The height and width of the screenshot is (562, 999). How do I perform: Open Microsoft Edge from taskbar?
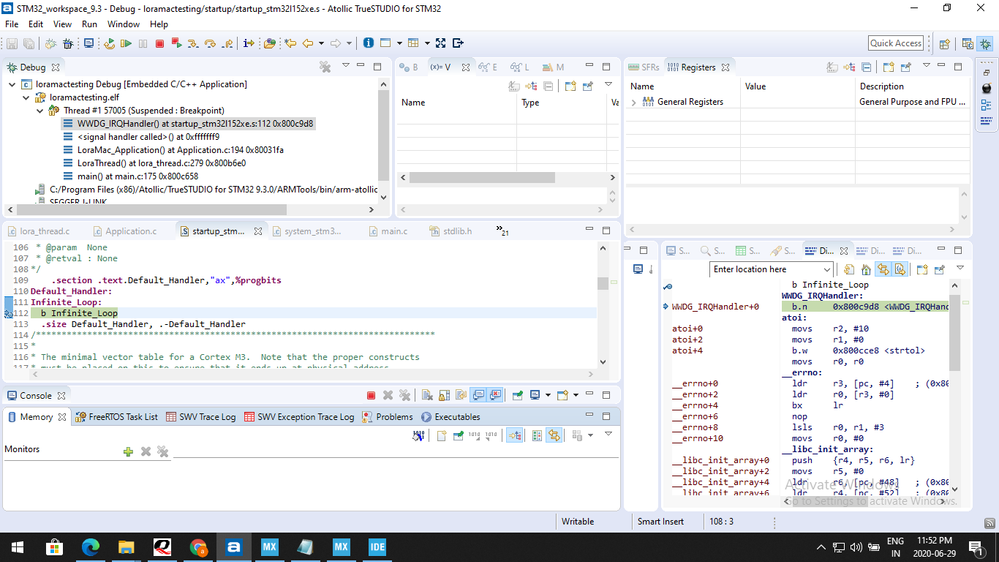[x=90, y=547]
